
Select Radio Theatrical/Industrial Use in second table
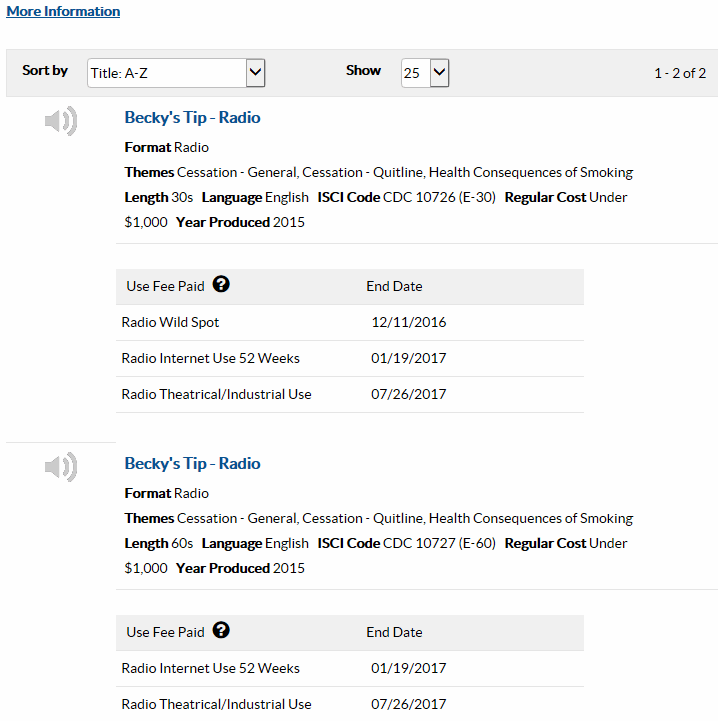click(216, 705)
